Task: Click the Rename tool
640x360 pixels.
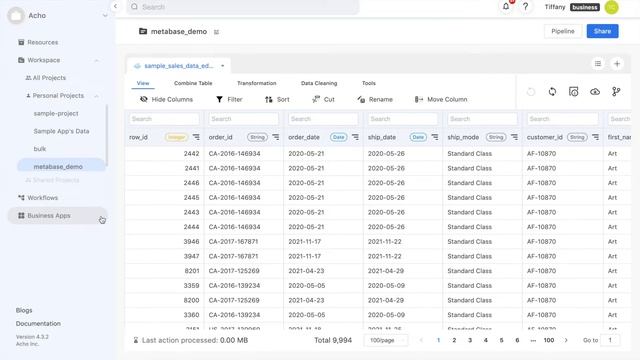Action: pyautogui.click(x=375, y=99)
